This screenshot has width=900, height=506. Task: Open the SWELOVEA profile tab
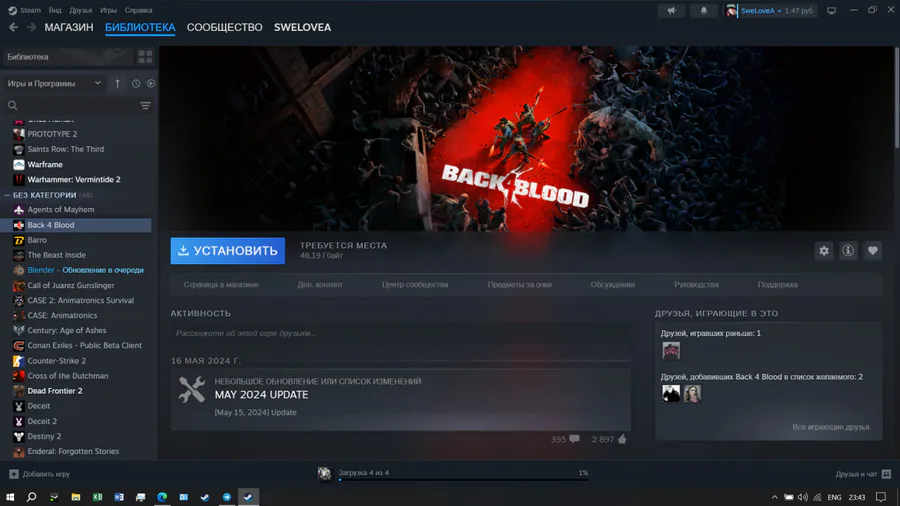tap(302, 27)
